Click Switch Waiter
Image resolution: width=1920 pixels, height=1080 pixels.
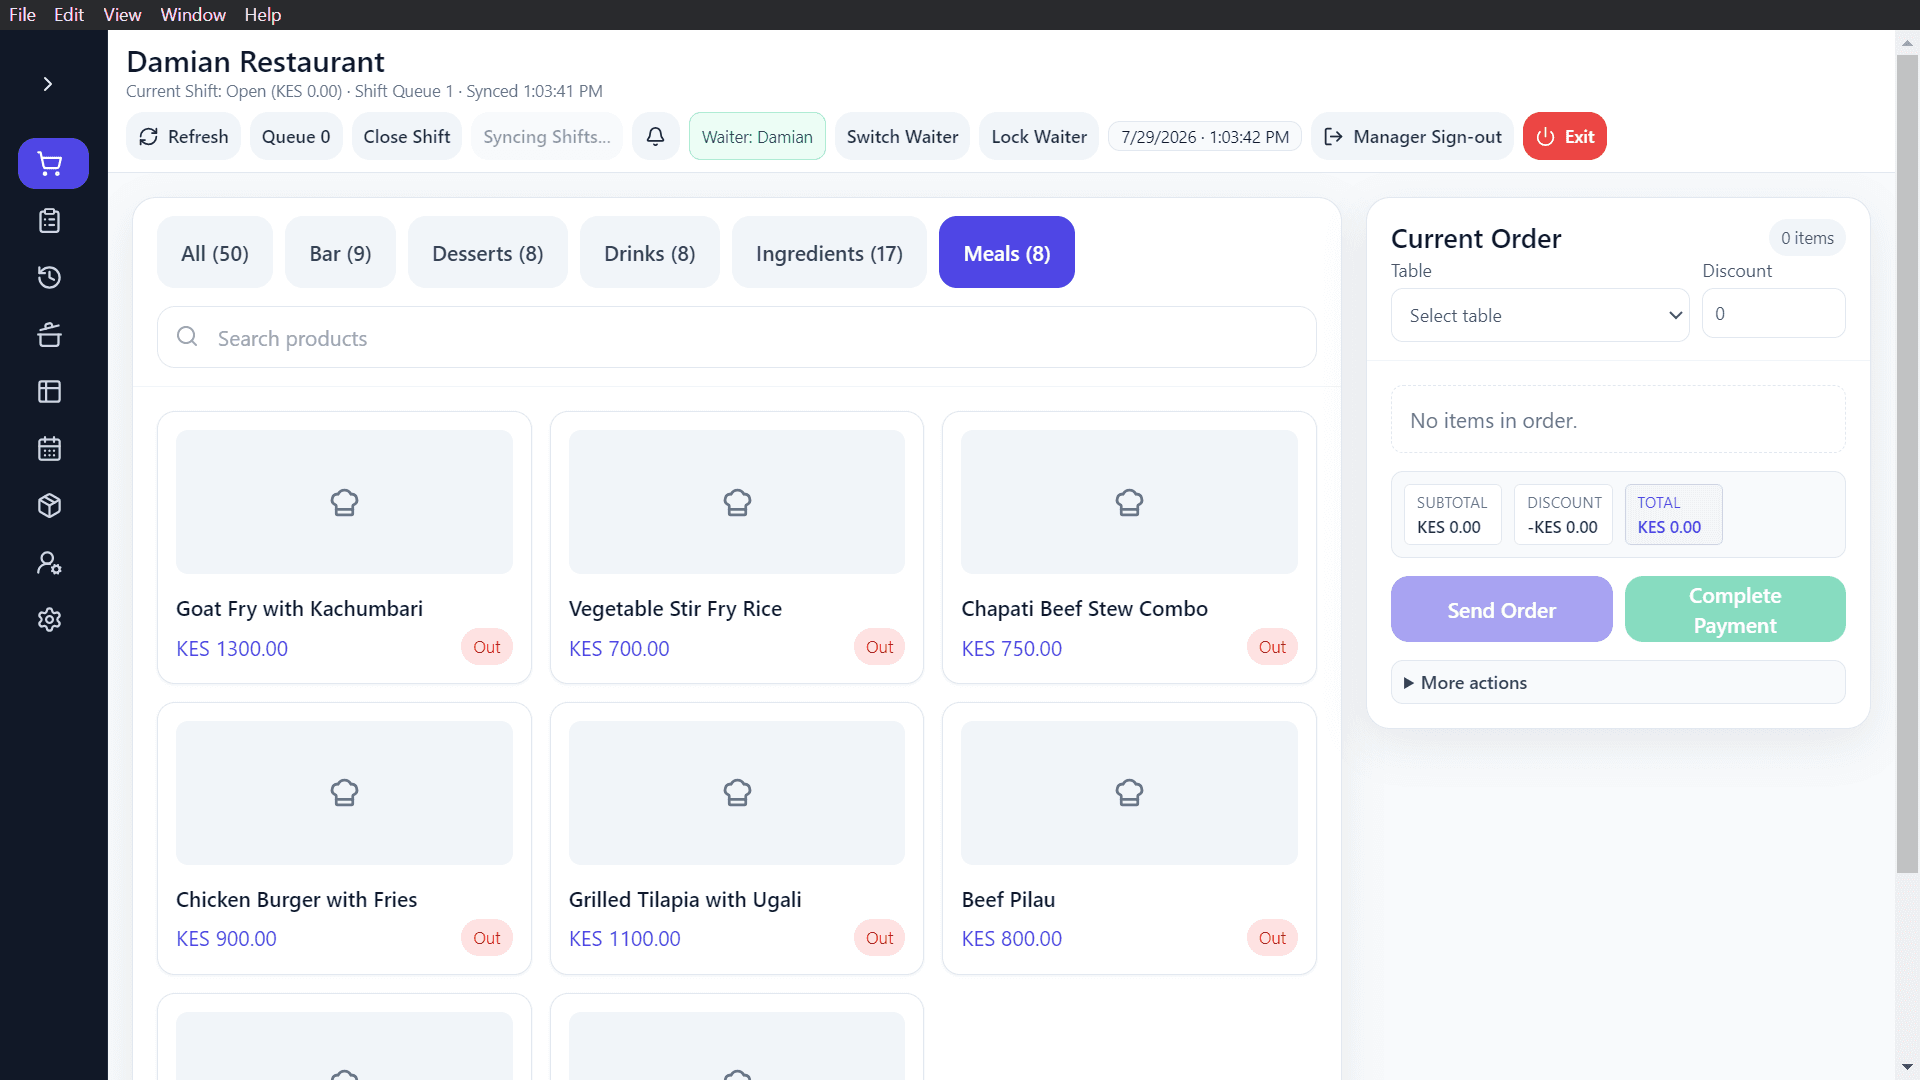902,136
